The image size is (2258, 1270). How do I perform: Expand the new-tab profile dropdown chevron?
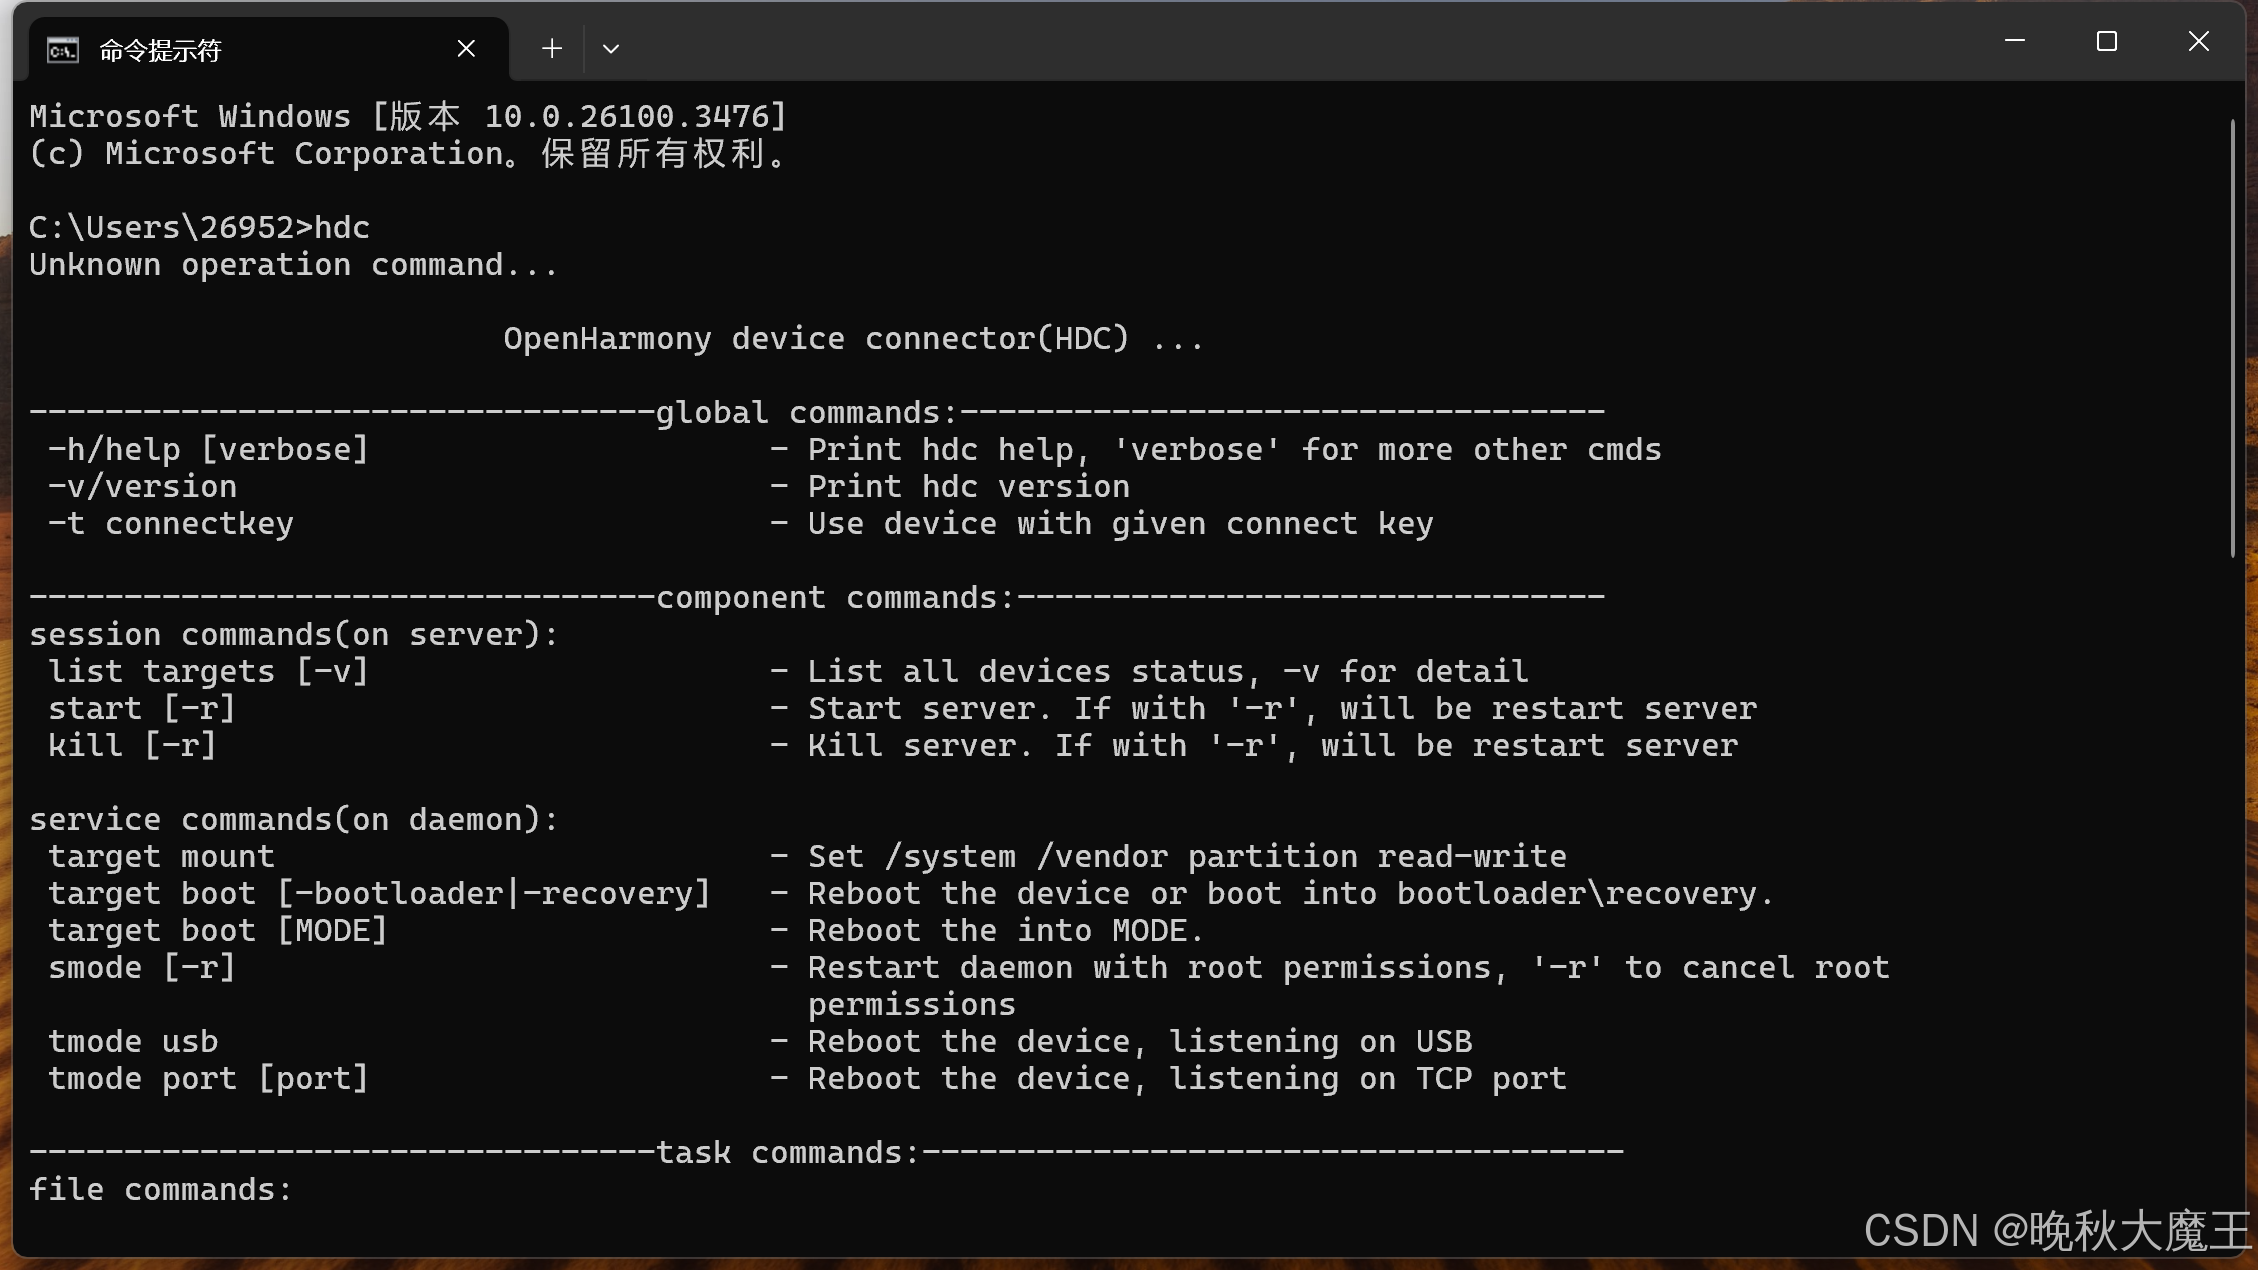coord(611,48)
